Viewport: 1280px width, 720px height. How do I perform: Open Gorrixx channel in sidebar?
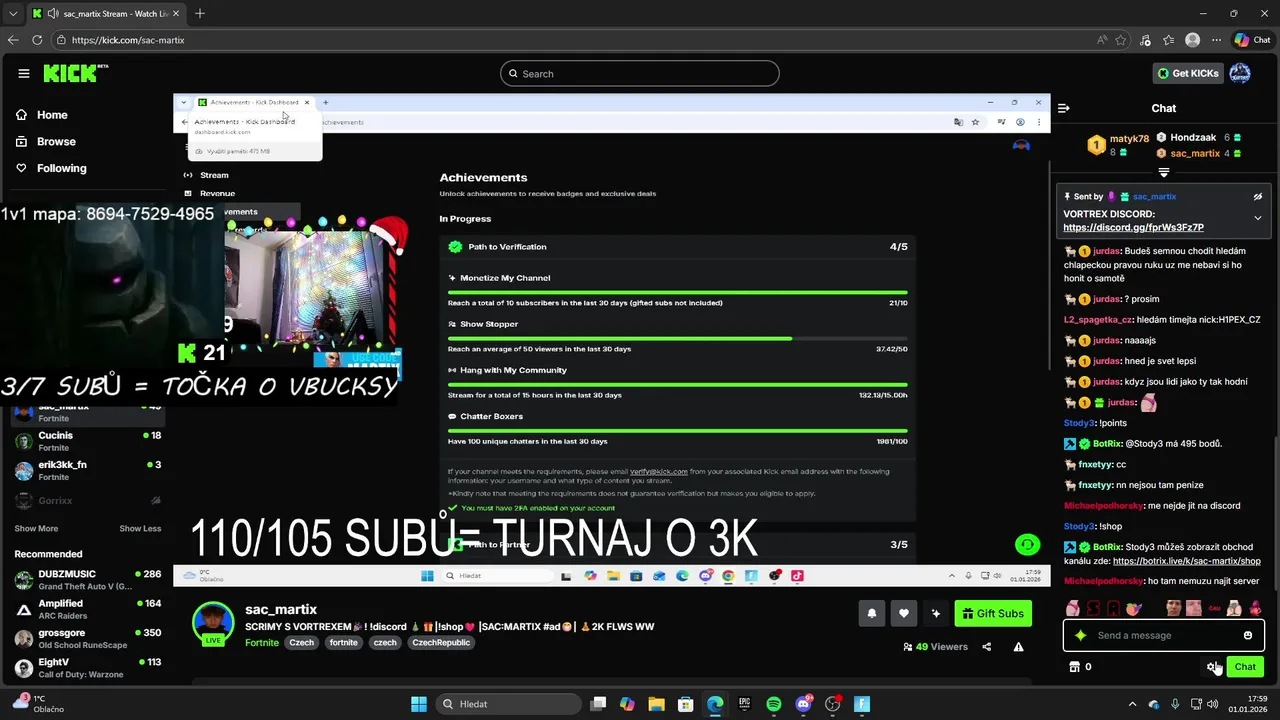88,500
